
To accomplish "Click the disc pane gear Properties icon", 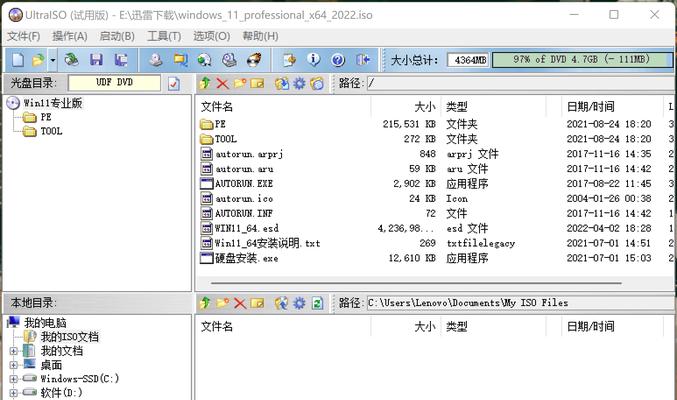I will tap(299, 83).
